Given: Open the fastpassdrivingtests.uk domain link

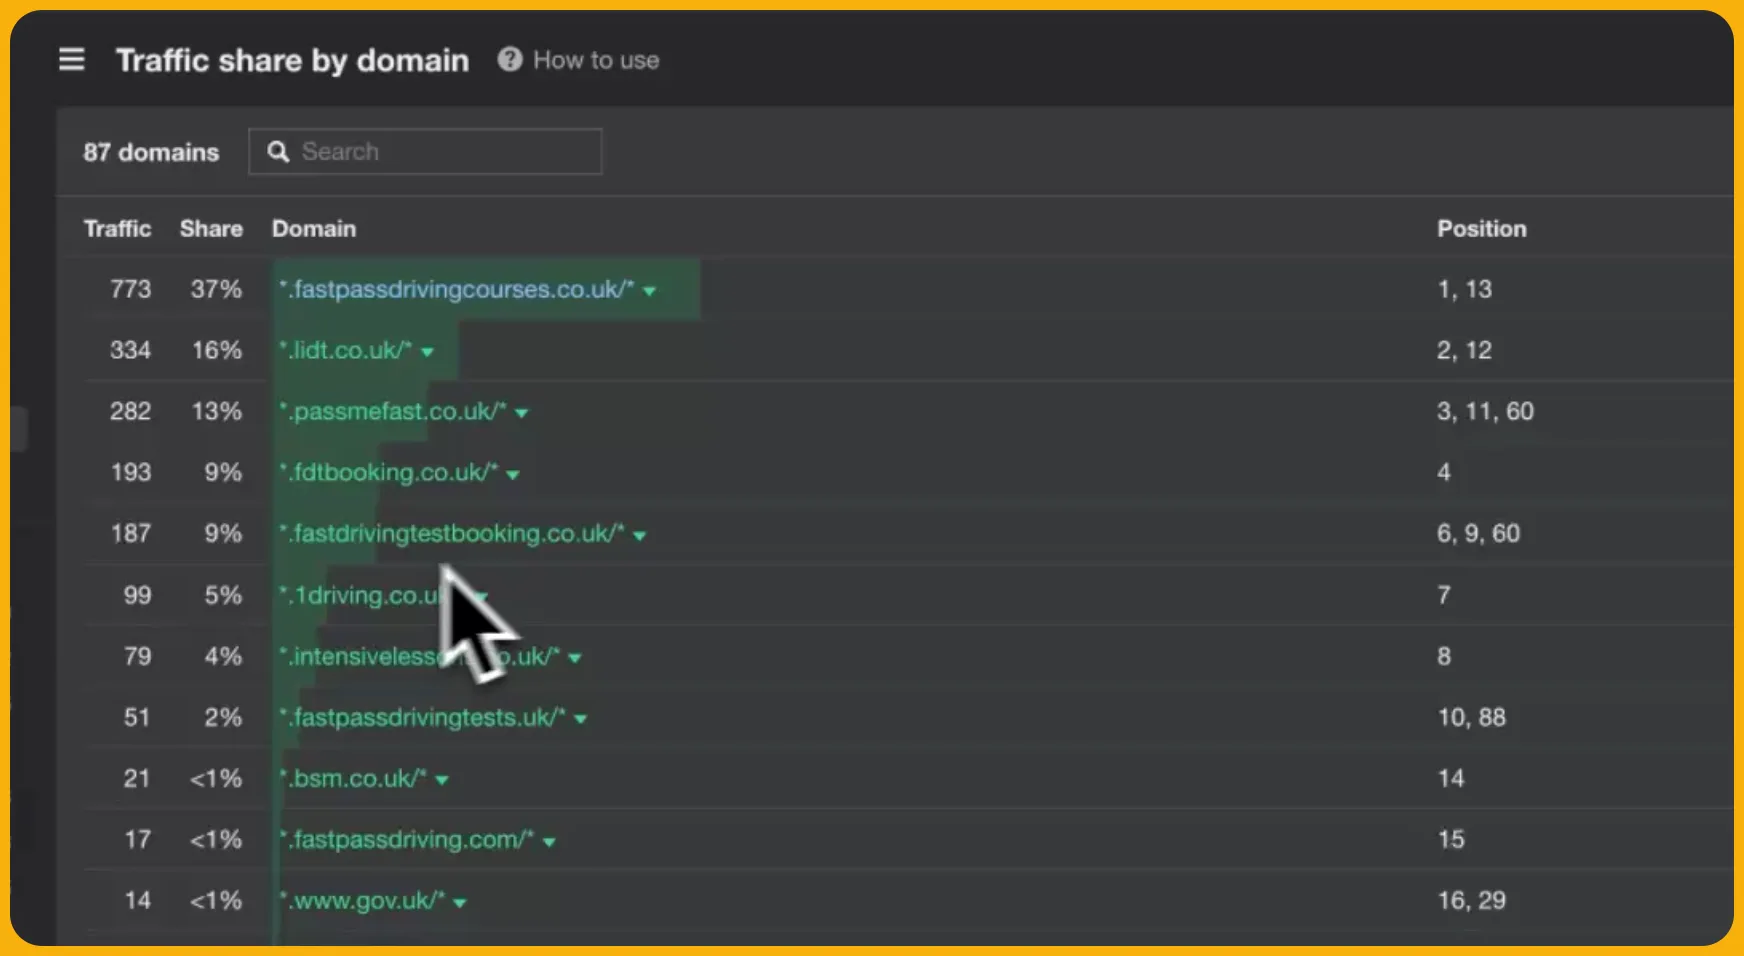Looking at the screenshot, I should tap(422, 717).
